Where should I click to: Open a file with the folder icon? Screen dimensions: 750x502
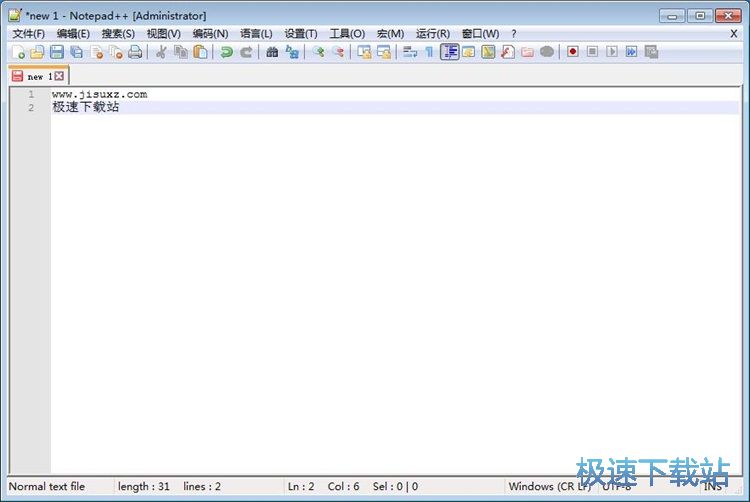point(37,52)
